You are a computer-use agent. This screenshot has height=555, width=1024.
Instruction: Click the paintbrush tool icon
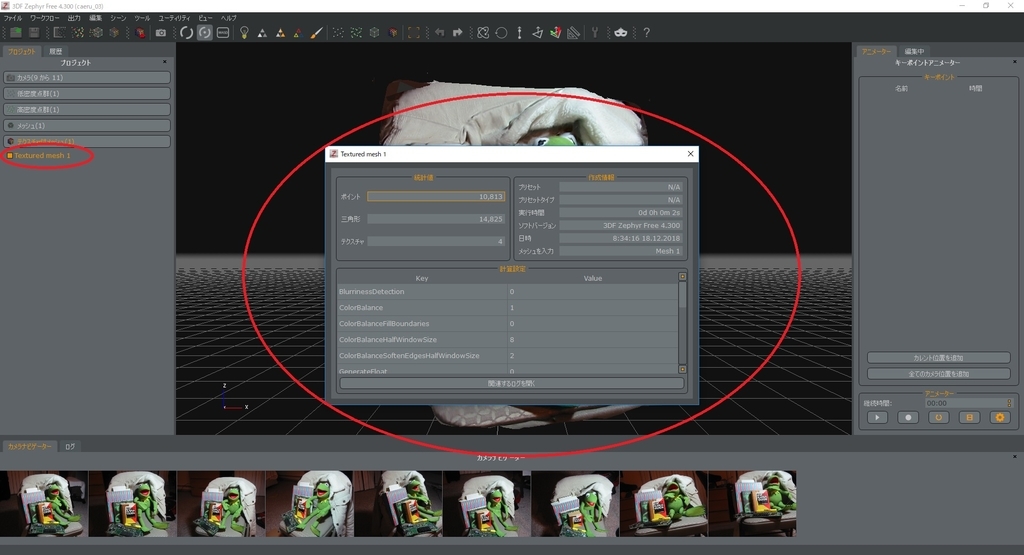point(316,33)
